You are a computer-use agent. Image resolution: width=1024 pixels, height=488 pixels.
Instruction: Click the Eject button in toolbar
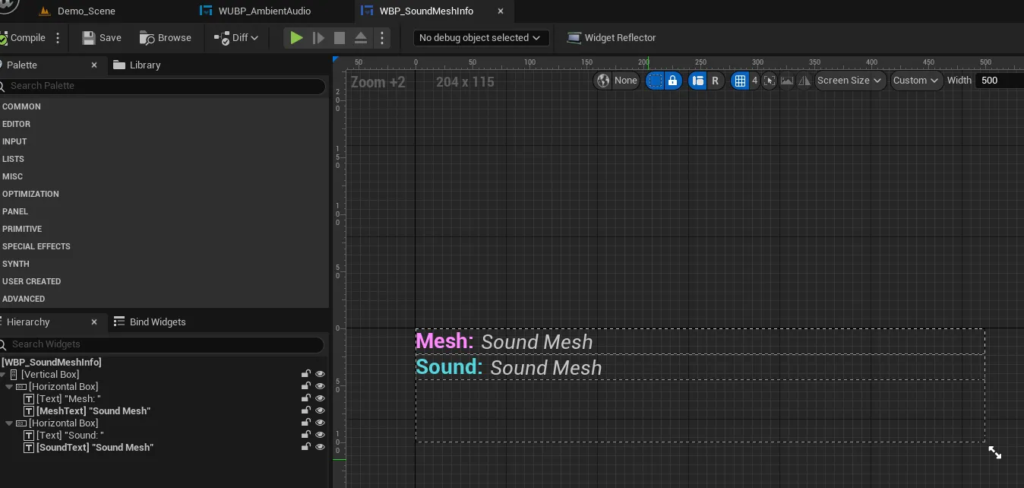[360, 38]
